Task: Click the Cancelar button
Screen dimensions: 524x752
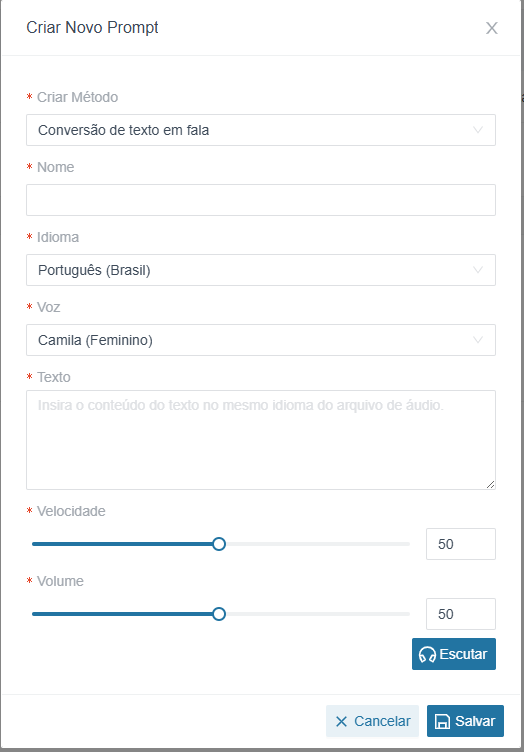Action: tap(373, 721)
